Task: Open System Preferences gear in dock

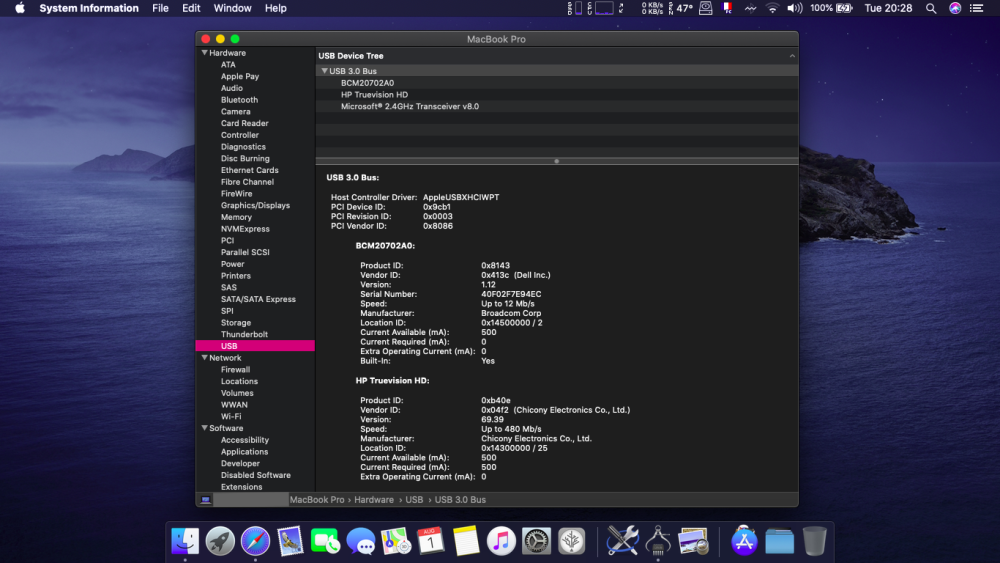Action: tap(536, 541)
